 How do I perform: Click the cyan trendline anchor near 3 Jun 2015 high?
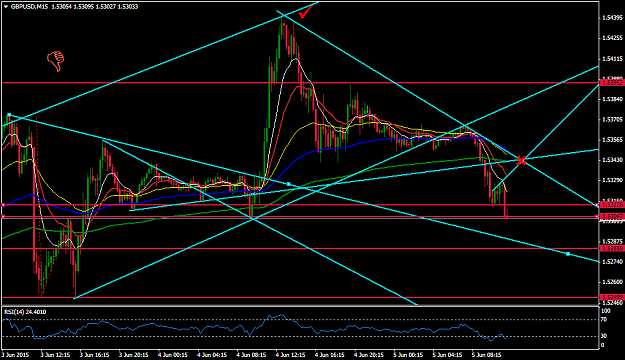pyautogui.click(x=9, y=115)
